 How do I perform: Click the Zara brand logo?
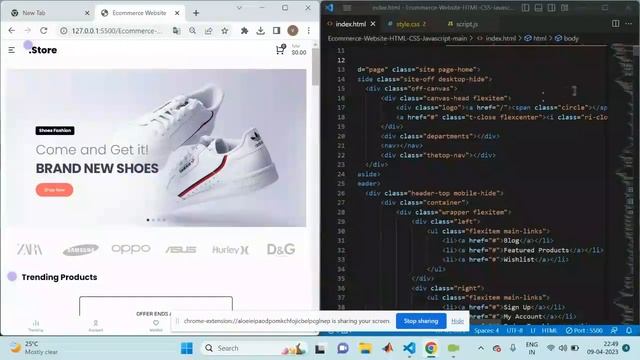coord(30,249)
